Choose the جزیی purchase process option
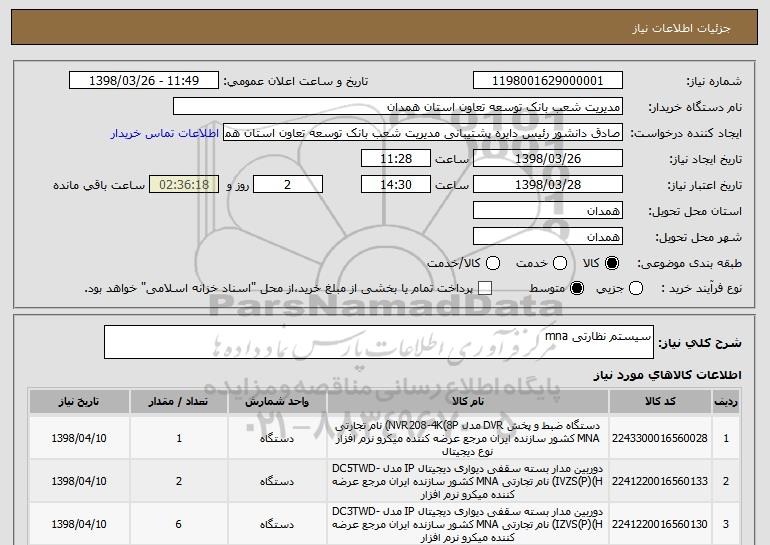 (635, 288)
